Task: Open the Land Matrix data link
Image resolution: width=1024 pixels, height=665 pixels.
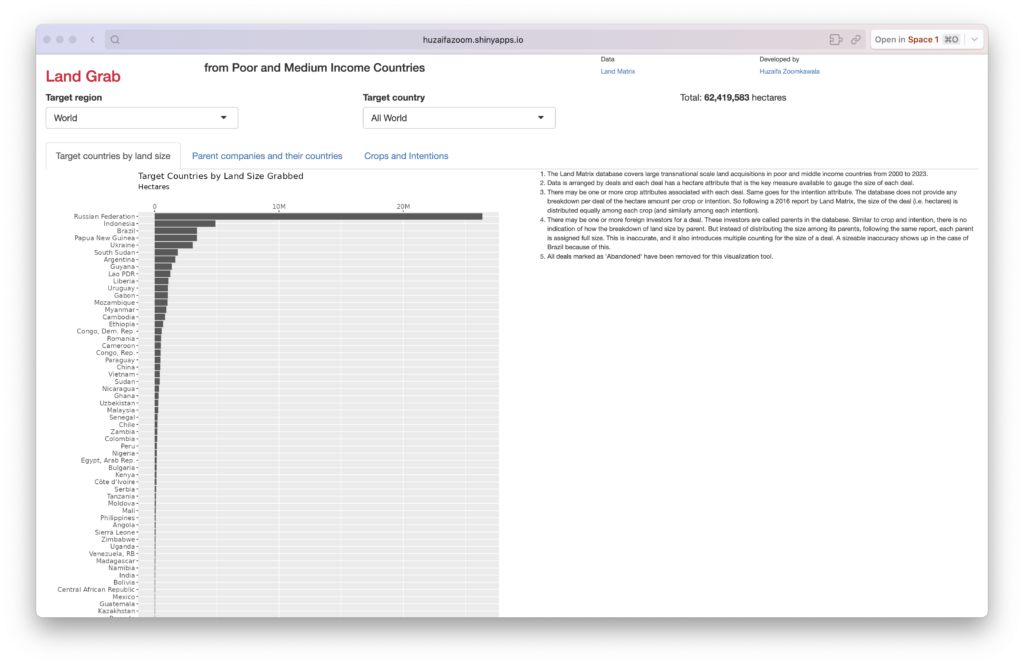Action: click(x=617, y=71)
